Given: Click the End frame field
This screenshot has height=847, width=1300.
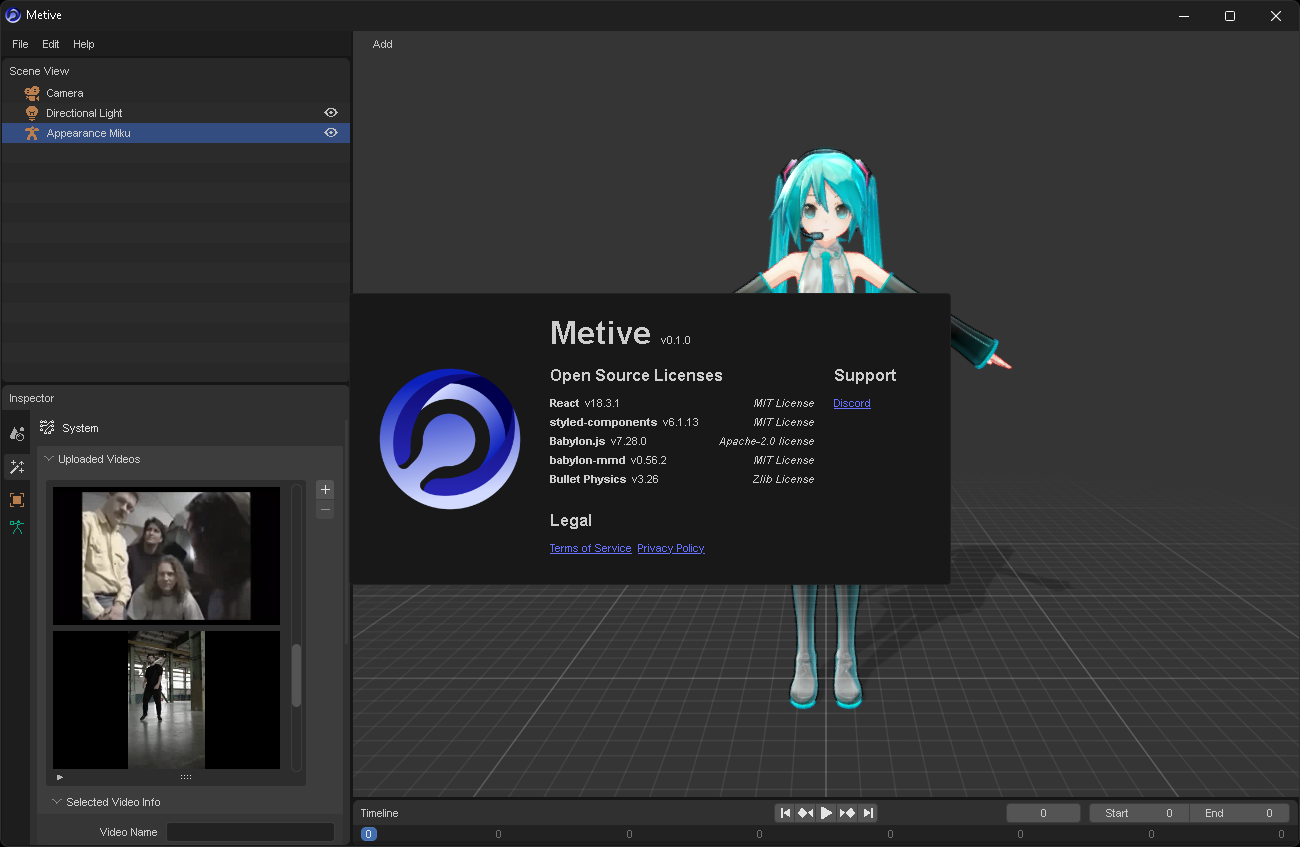Looking at the screenshot, I should coord(1239,813).
